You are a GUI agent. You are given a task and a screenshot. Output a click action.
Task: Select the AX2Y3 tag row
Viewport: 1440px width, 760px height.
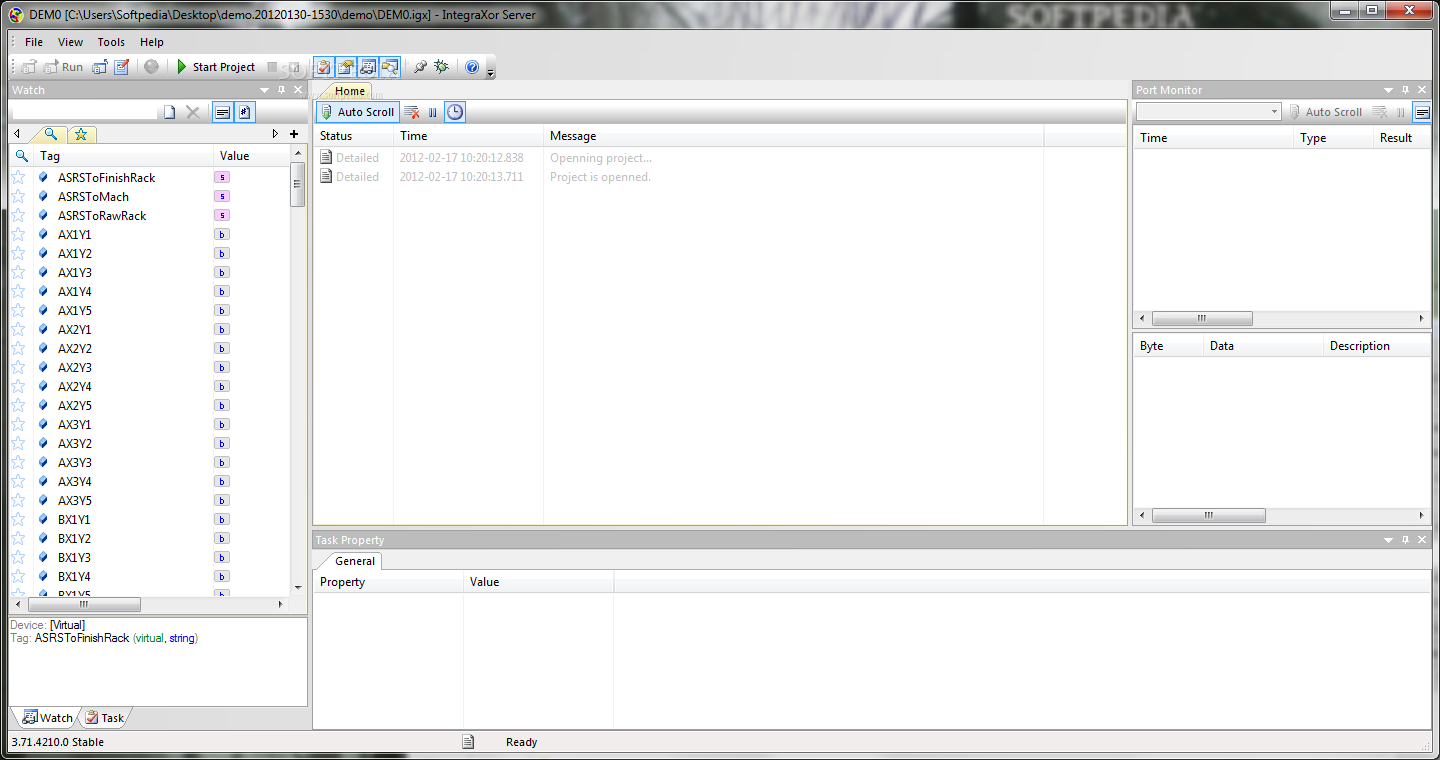(150, 367)
